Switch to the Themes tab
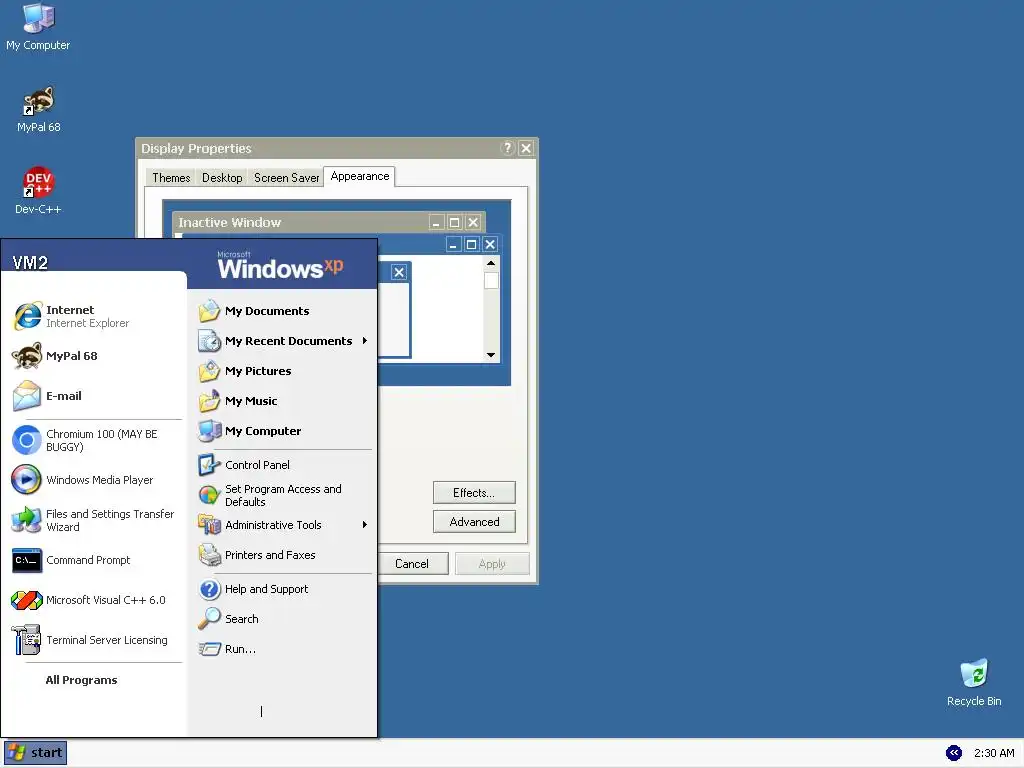Viewport: 1024px width, 768px height. 171,178
